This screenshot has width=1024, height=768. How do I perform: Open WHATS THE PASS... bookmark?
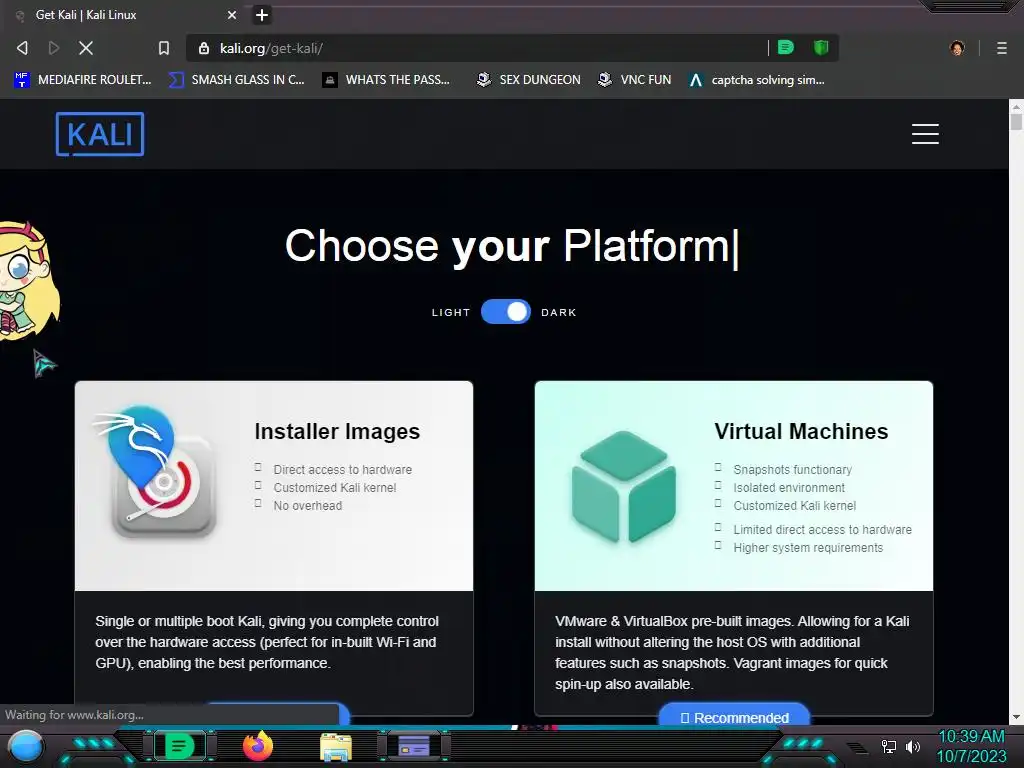click(x=387, y=80)
